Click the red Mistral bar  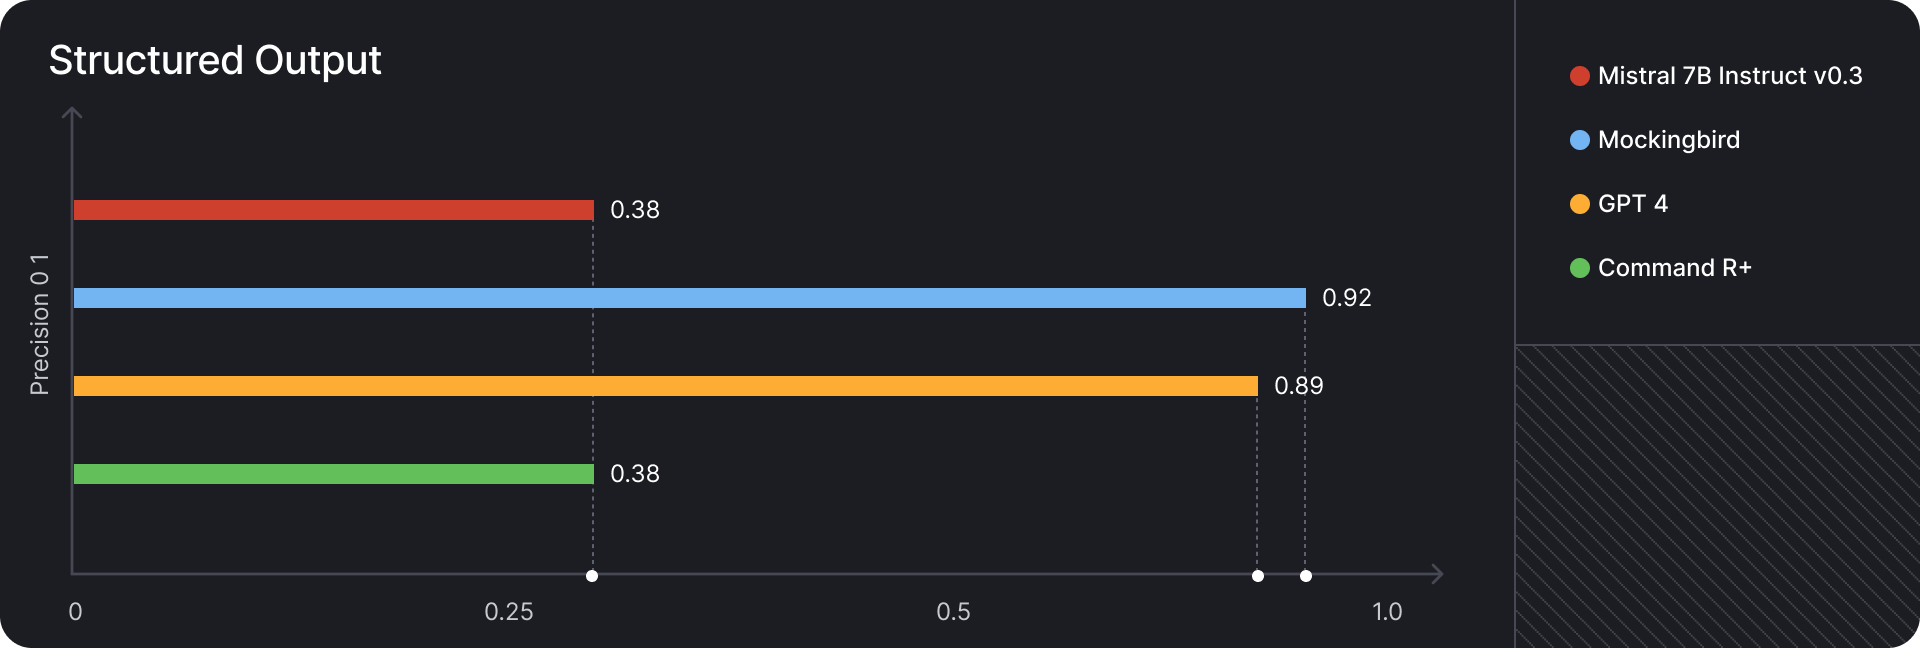click(x=333, y=210)
